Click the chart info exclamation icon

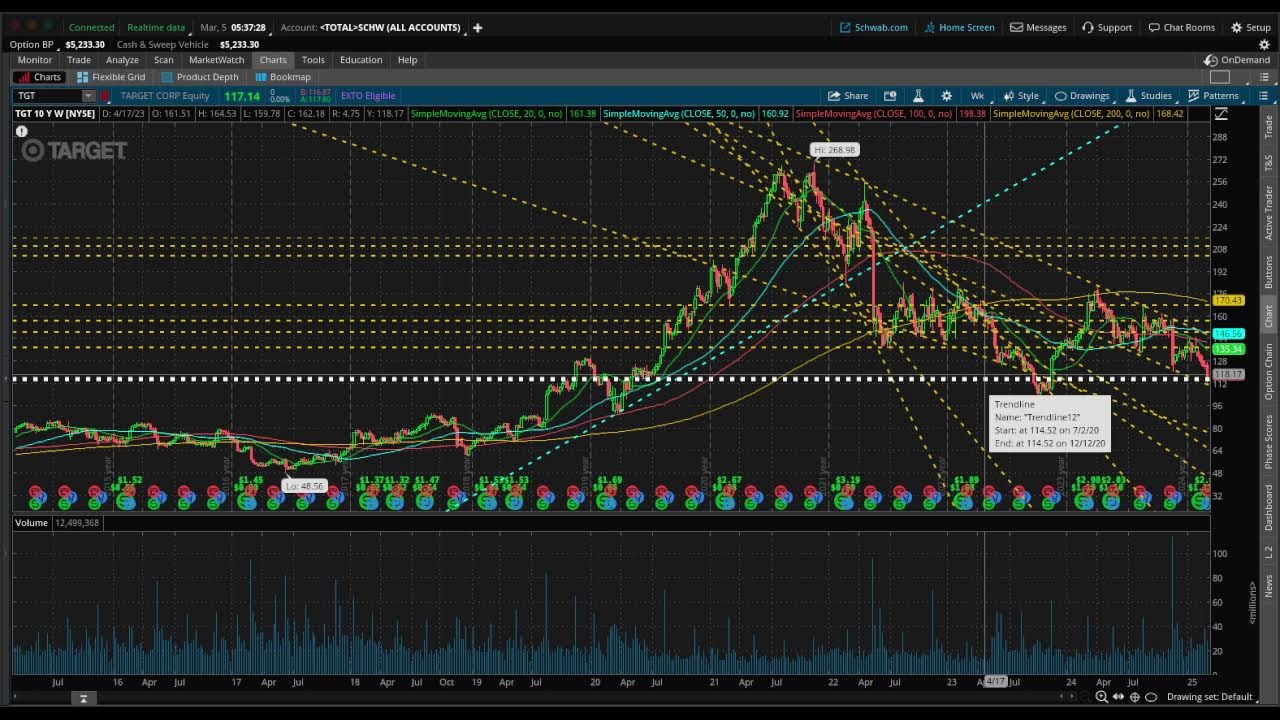point(21,131)
